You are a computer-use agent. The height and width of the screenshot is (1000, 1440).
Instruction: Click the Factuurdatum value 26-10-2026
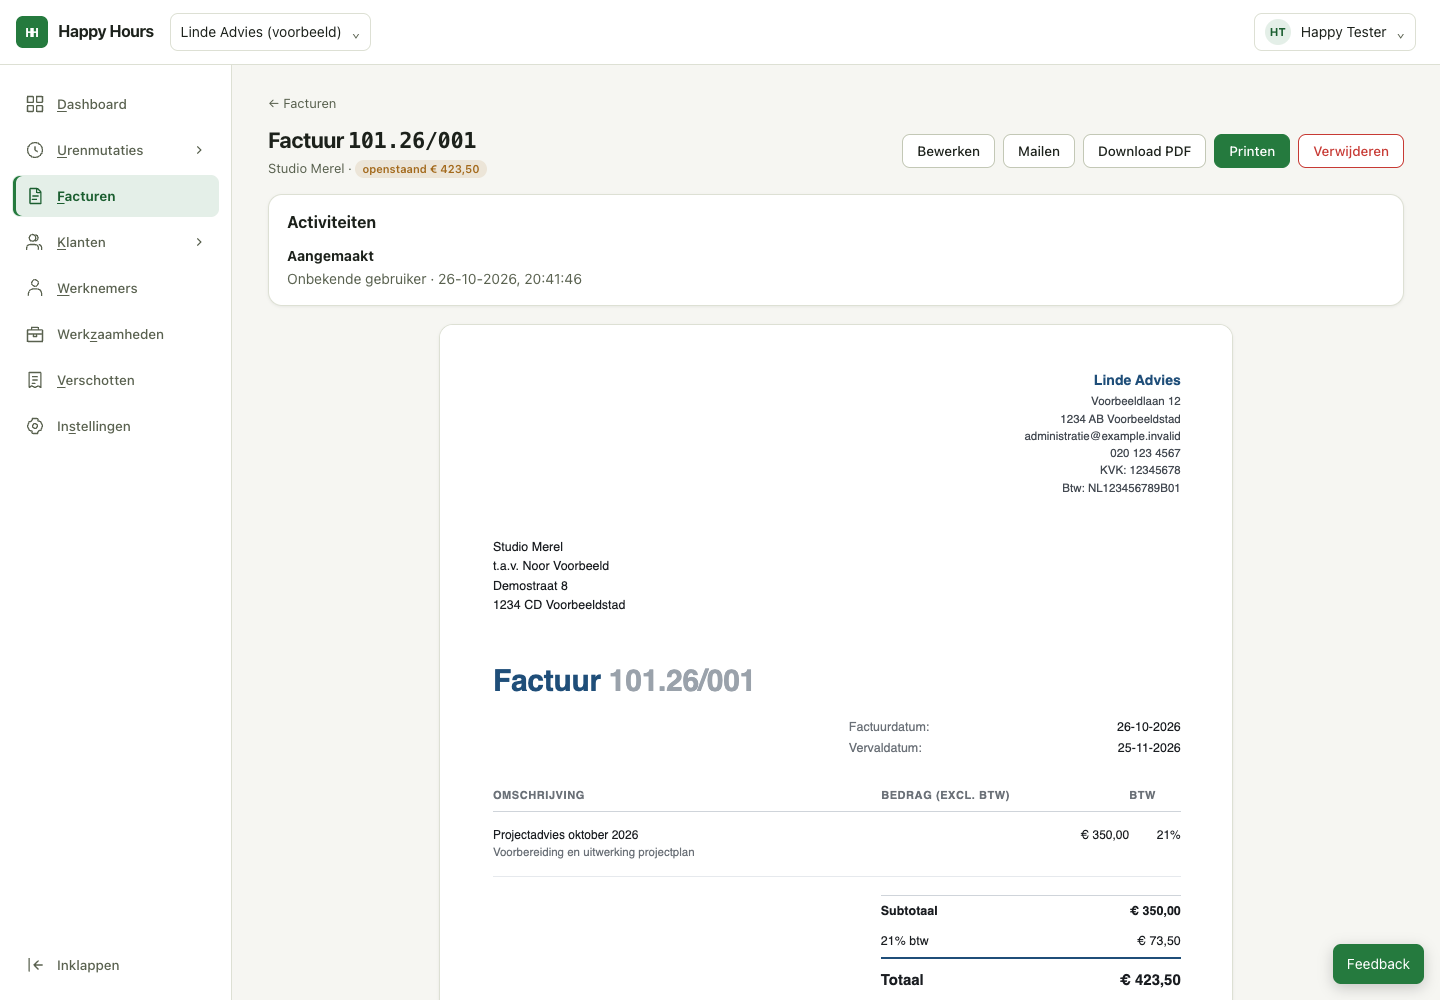1149,727
